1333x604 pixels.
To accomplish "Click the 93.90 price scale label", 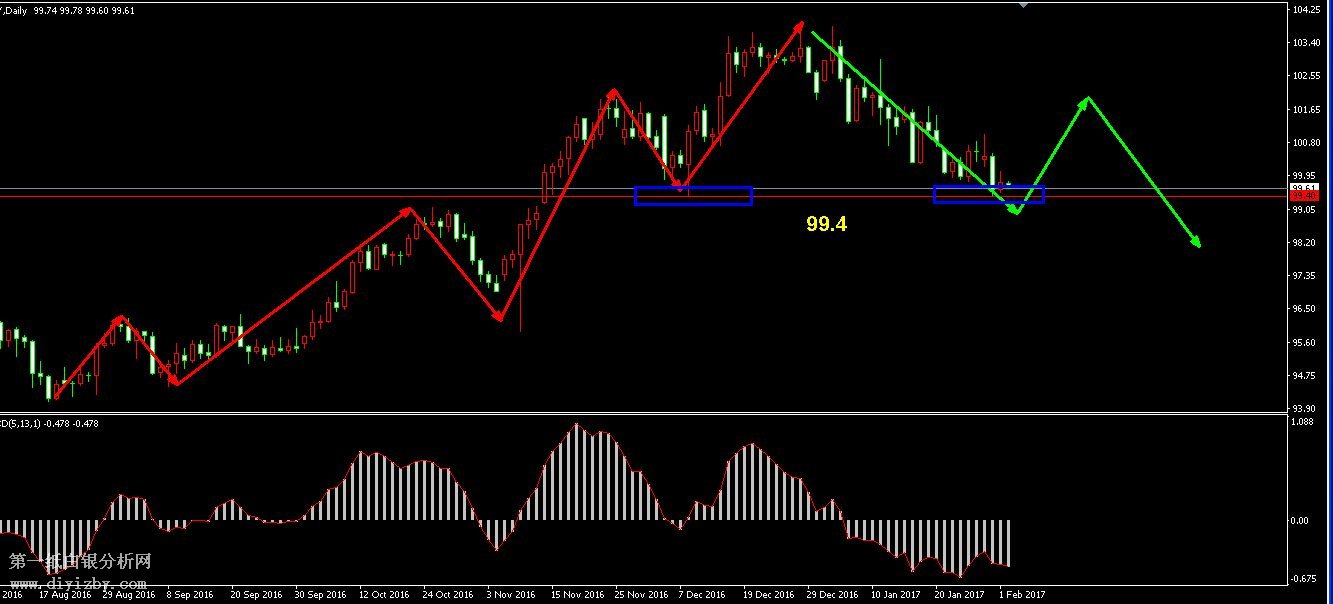I will coord(1306,408).
